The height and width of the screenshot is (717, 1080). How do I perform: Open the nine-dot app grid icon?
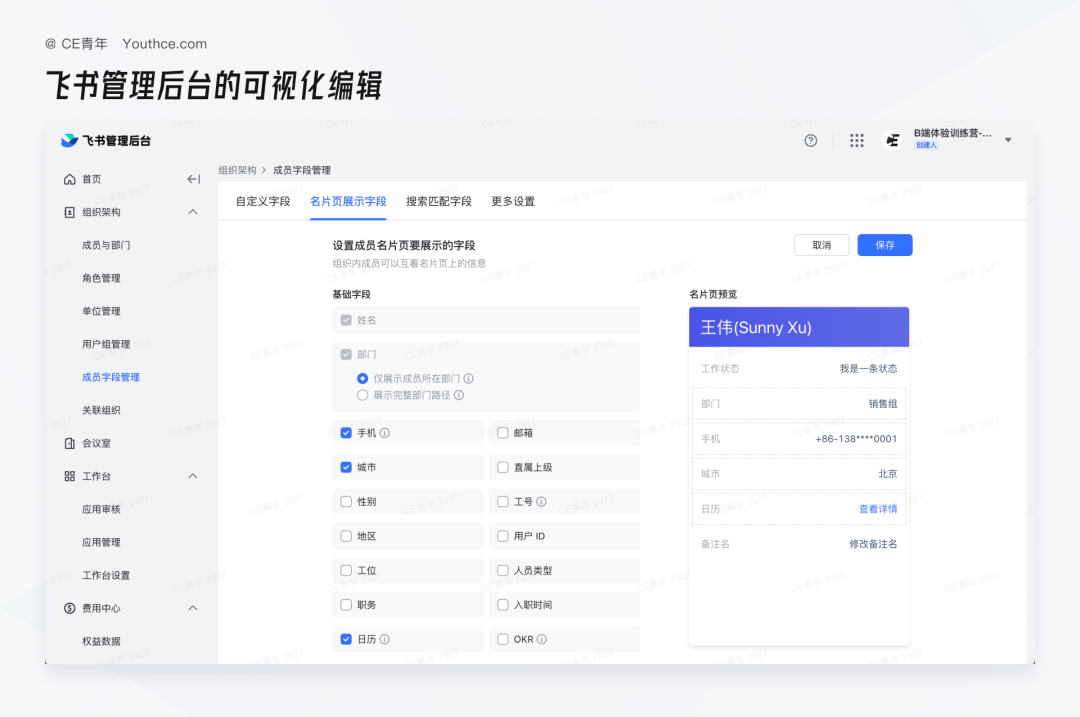tap(856, 141)
